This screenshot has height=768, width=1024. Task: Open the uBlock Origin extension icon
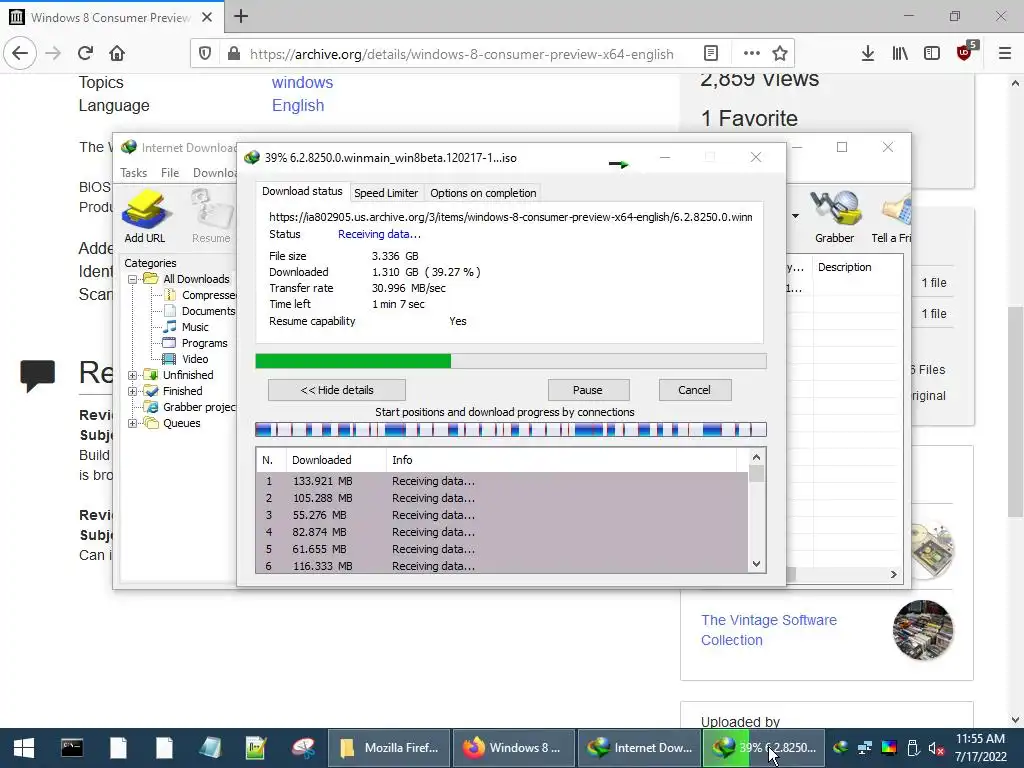click(966, 52)
